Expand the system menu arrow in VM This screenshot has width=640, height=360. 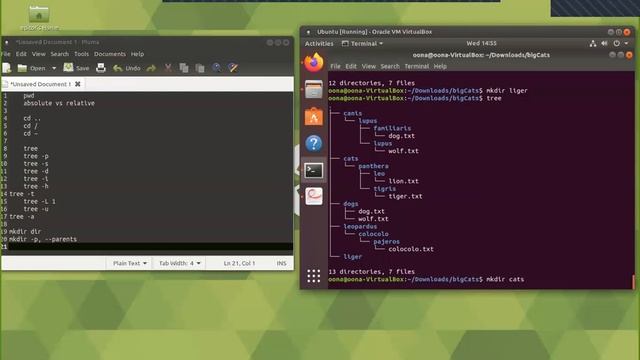[627, 43]
